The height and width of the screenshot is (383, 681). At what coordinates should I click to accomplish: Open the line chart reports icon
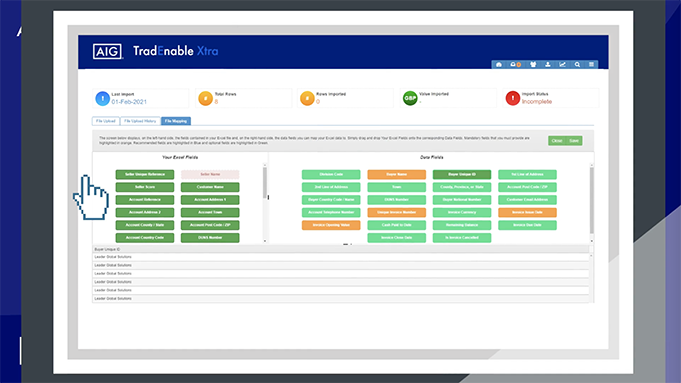click(x=562, y=64)
